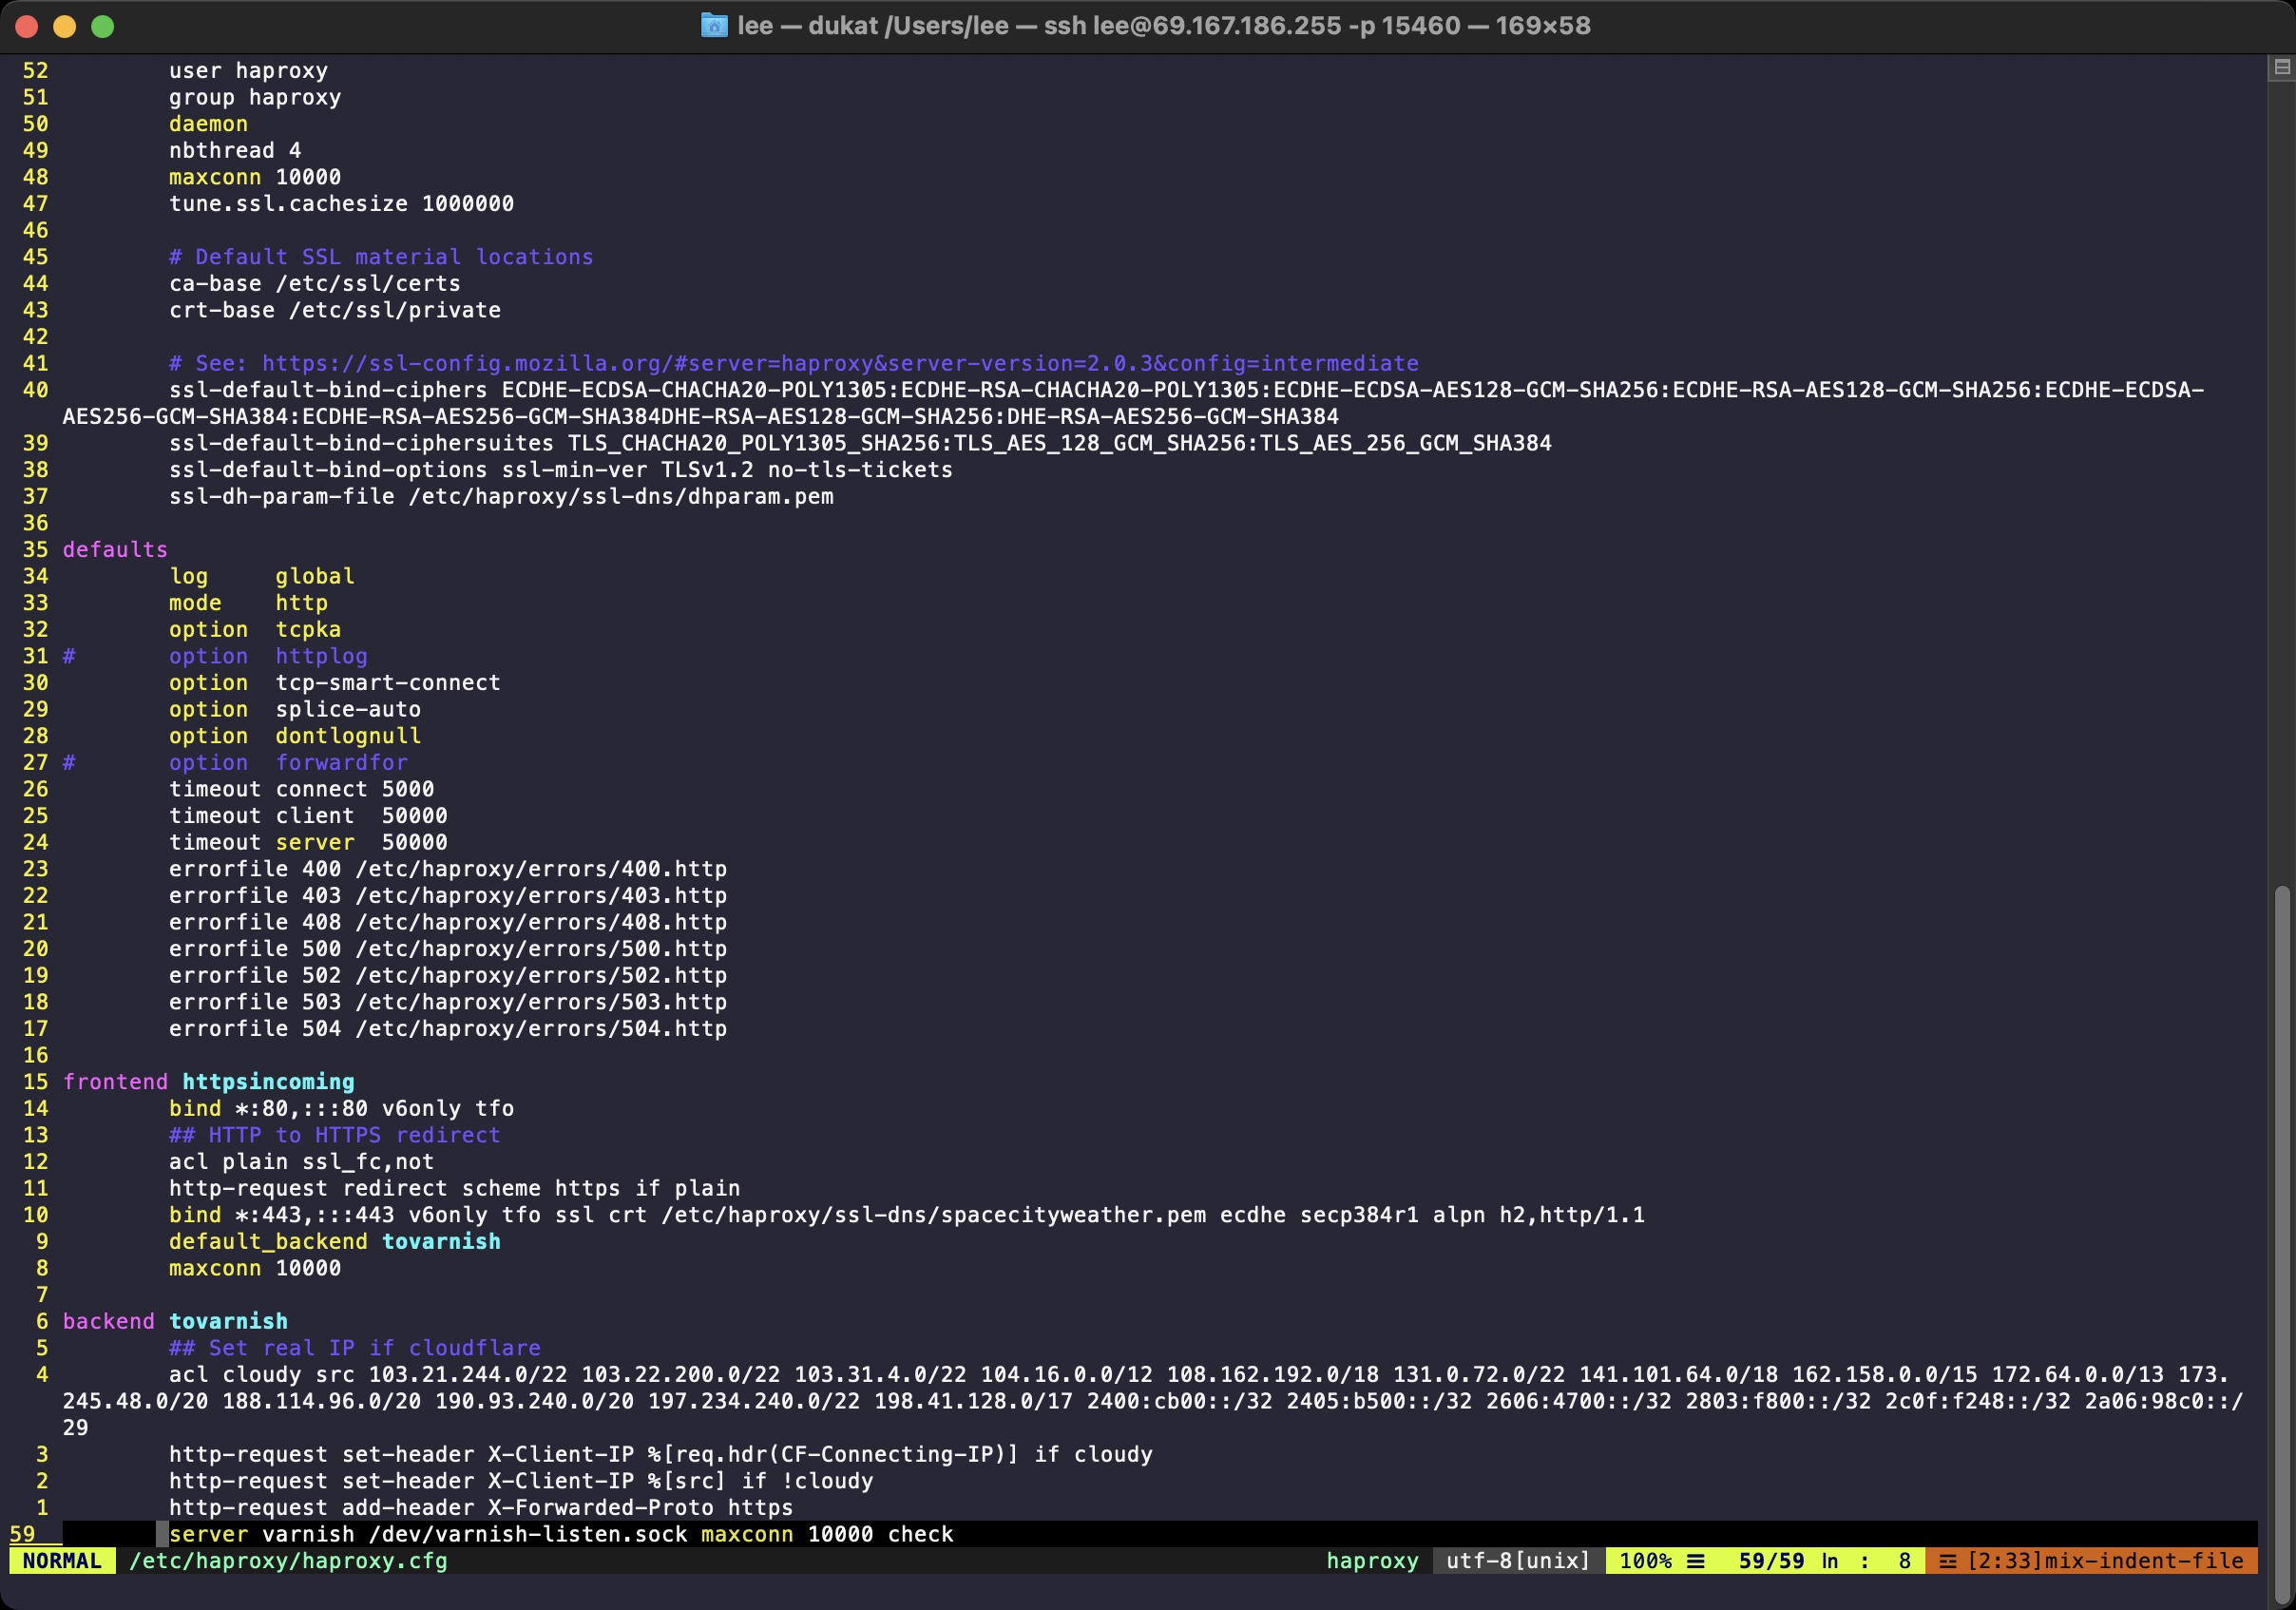The image size is (2296, 1610).
Task: Click the /etc/haproxy/haproxy.cfg filename in statusline
Action: click(288, 1561)
